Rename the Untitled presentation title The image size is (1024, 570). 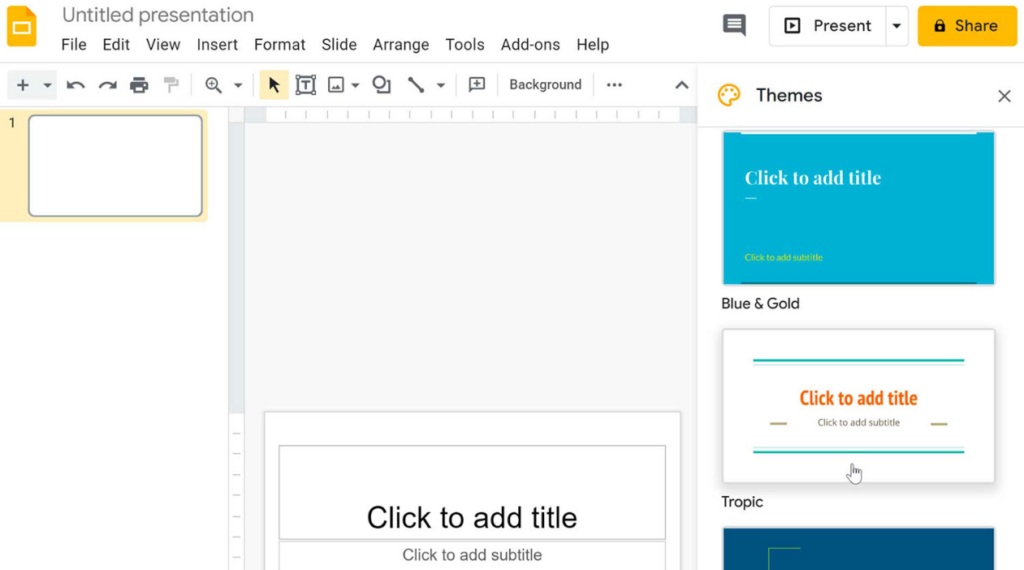[158, 14]
